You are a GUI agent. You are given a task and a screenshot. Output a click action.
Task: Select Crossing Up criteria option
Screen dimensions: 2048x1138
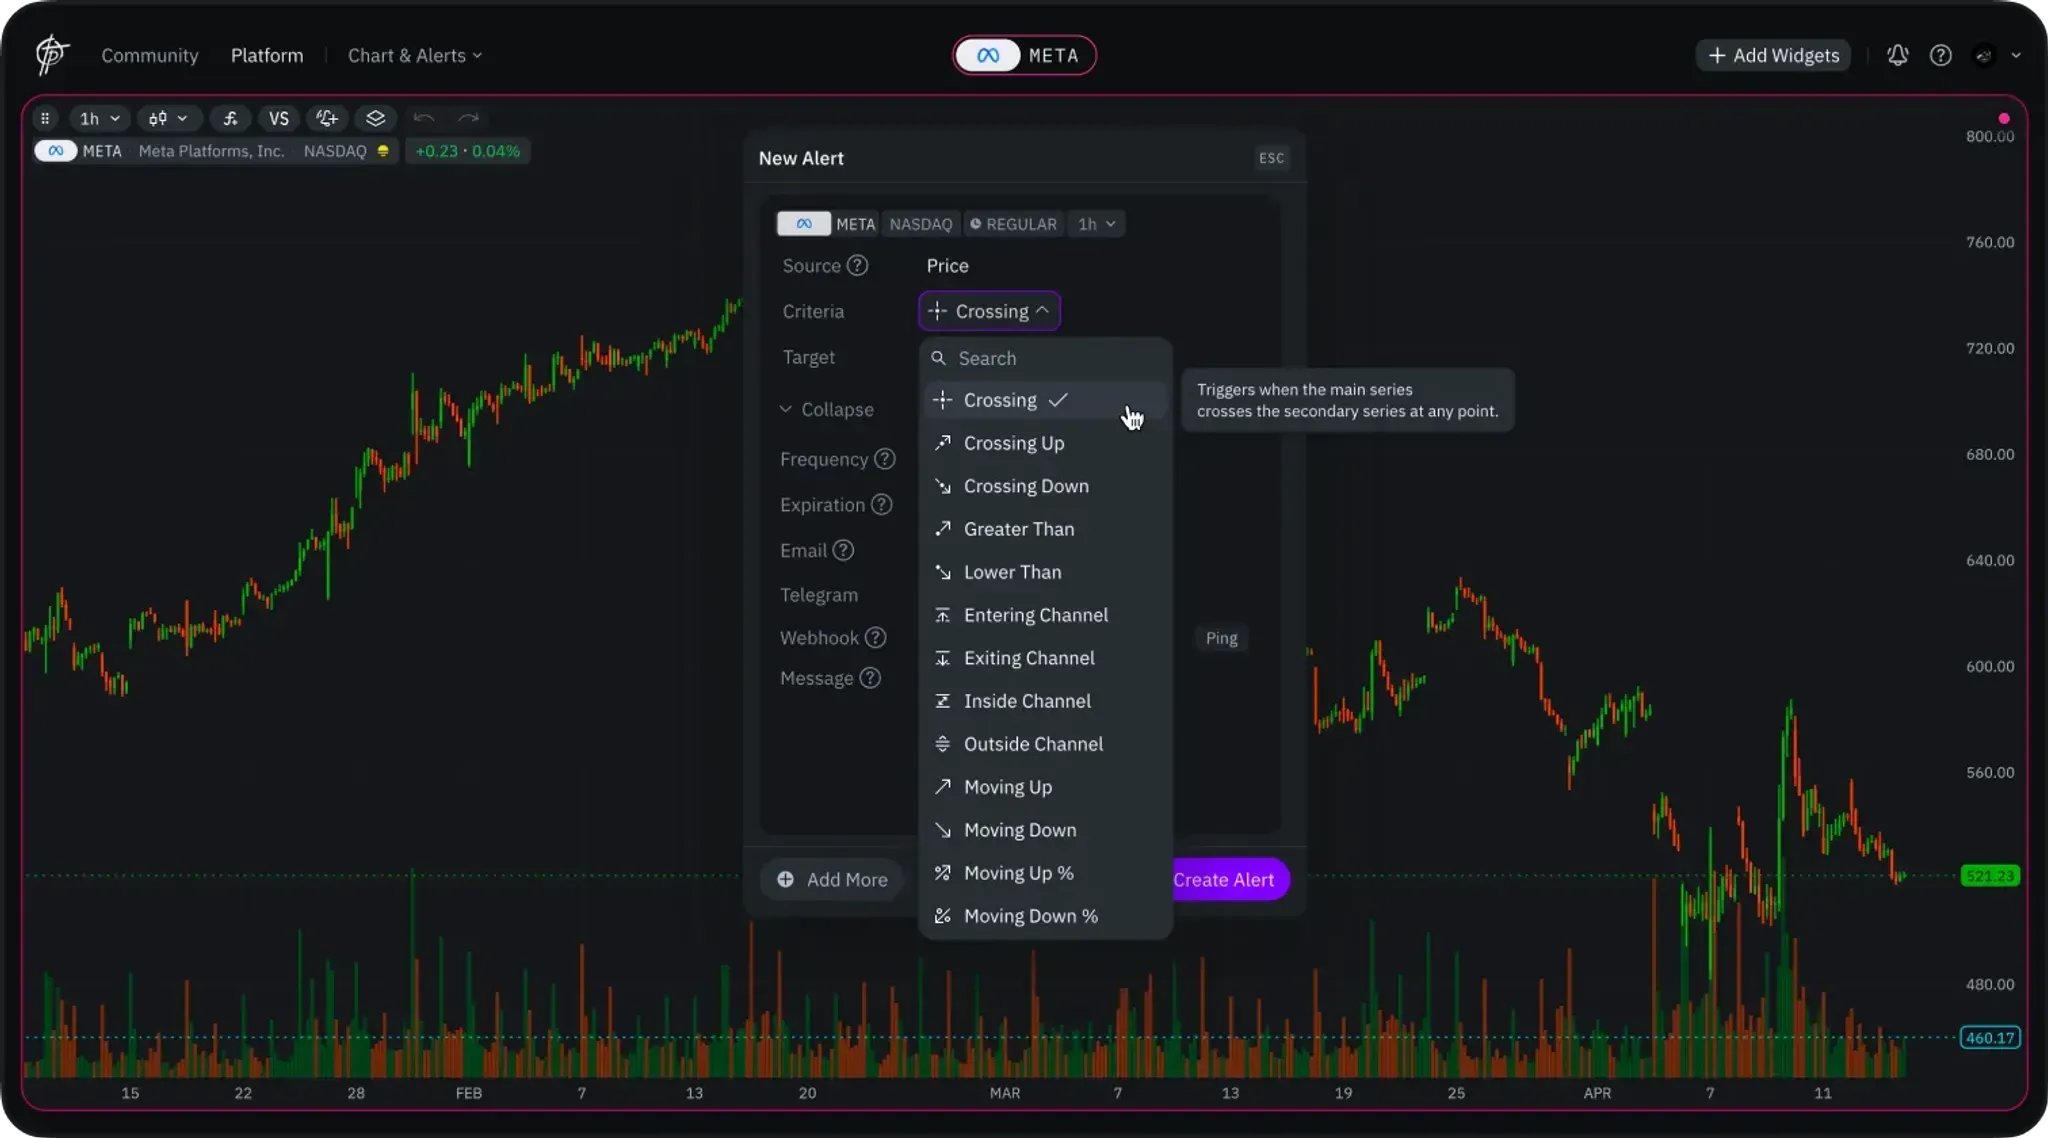pos(1013,443)
